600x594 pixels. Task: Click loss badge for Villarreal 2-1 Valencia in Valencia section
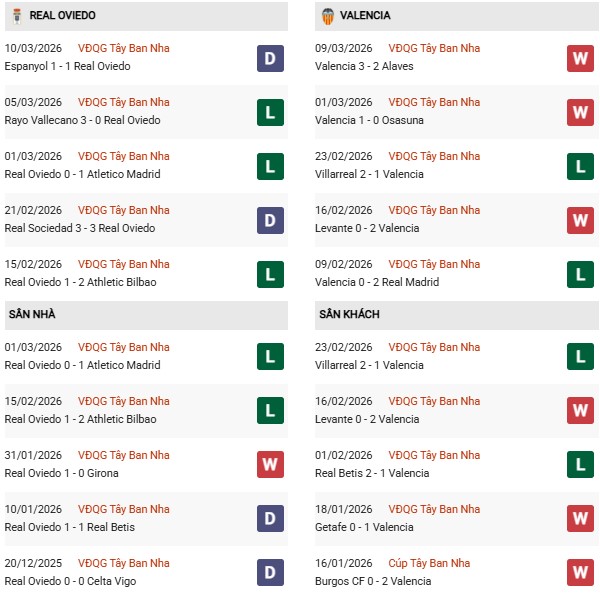click(x=581, y=166)
